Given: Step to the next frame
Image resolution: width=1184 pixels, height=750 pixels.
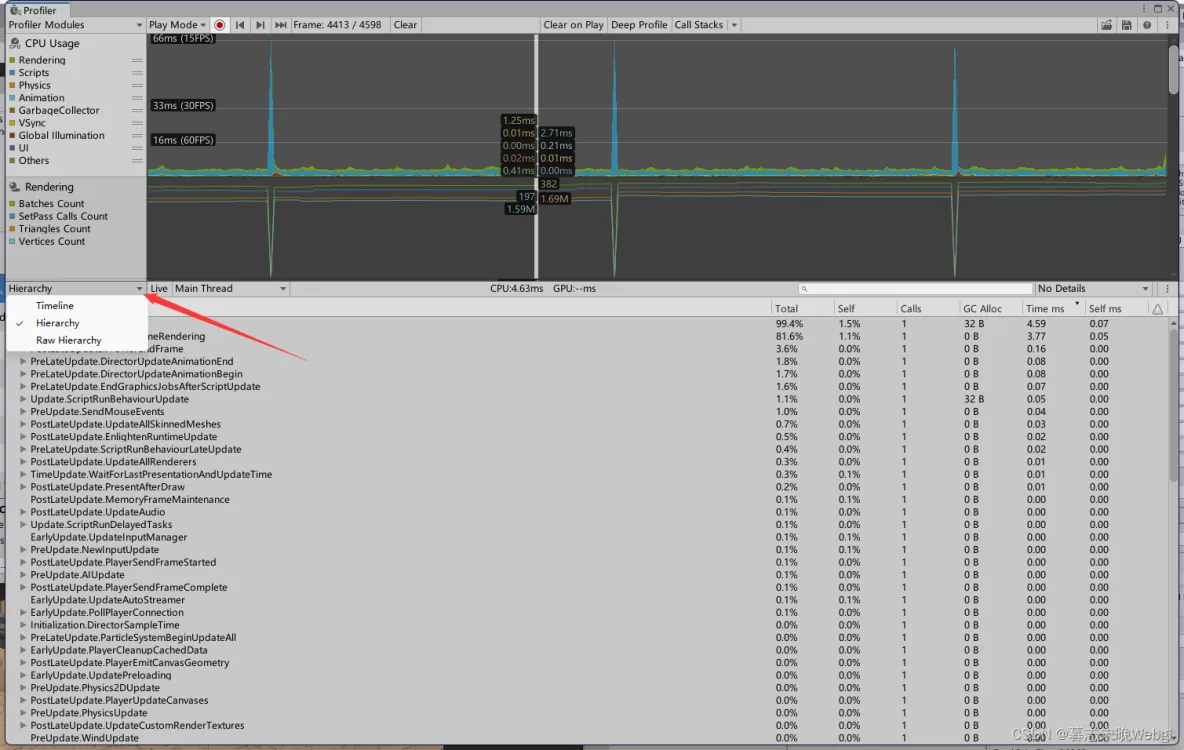Looking at the screenshot, I should click(260, 25).
